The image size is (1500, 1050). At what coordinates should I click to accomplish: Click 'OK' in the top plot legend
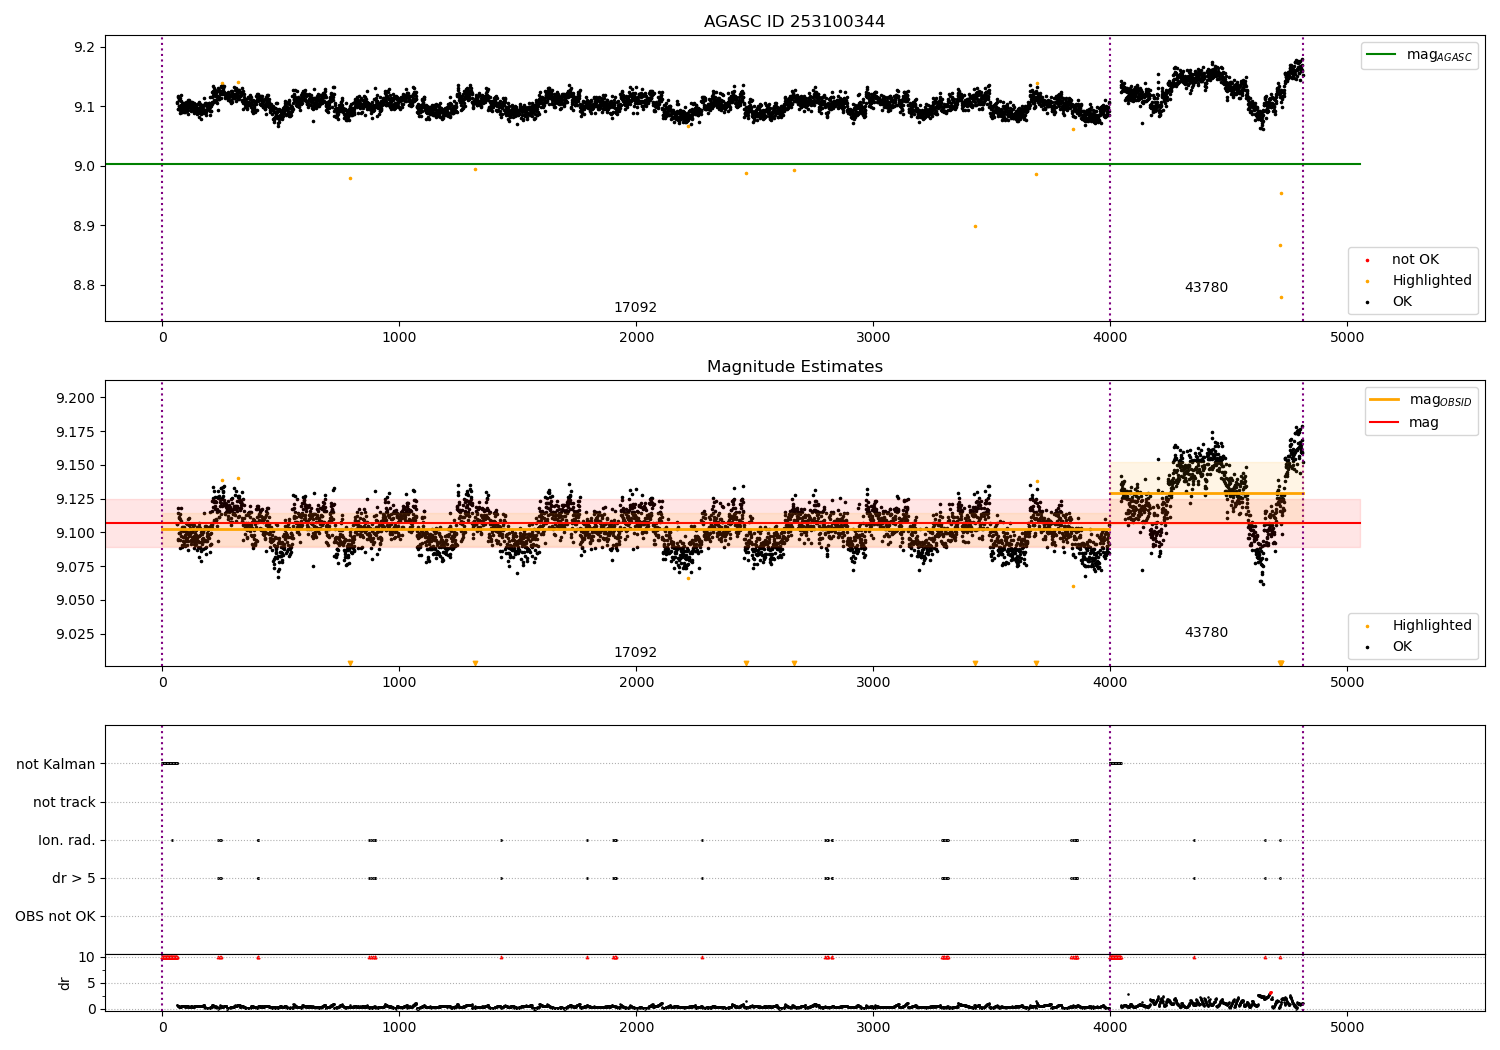(x=1402, y=302)
